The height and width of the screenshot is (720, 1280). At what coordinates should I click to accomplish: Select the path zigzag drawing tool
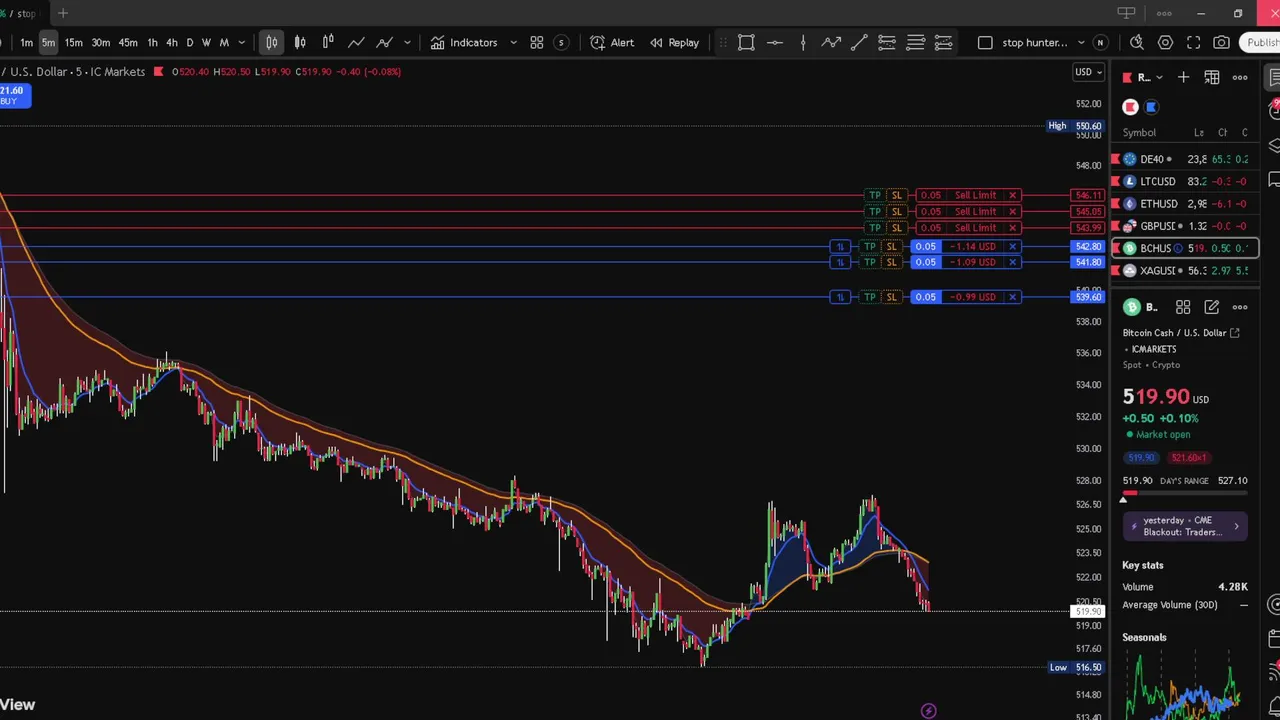831,42
